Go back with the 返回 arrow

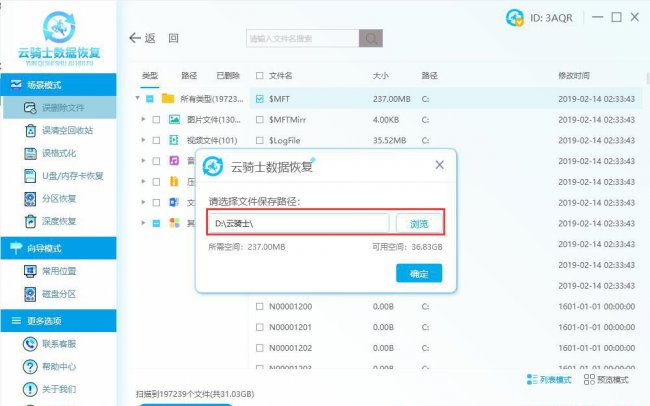pos(154,38)
